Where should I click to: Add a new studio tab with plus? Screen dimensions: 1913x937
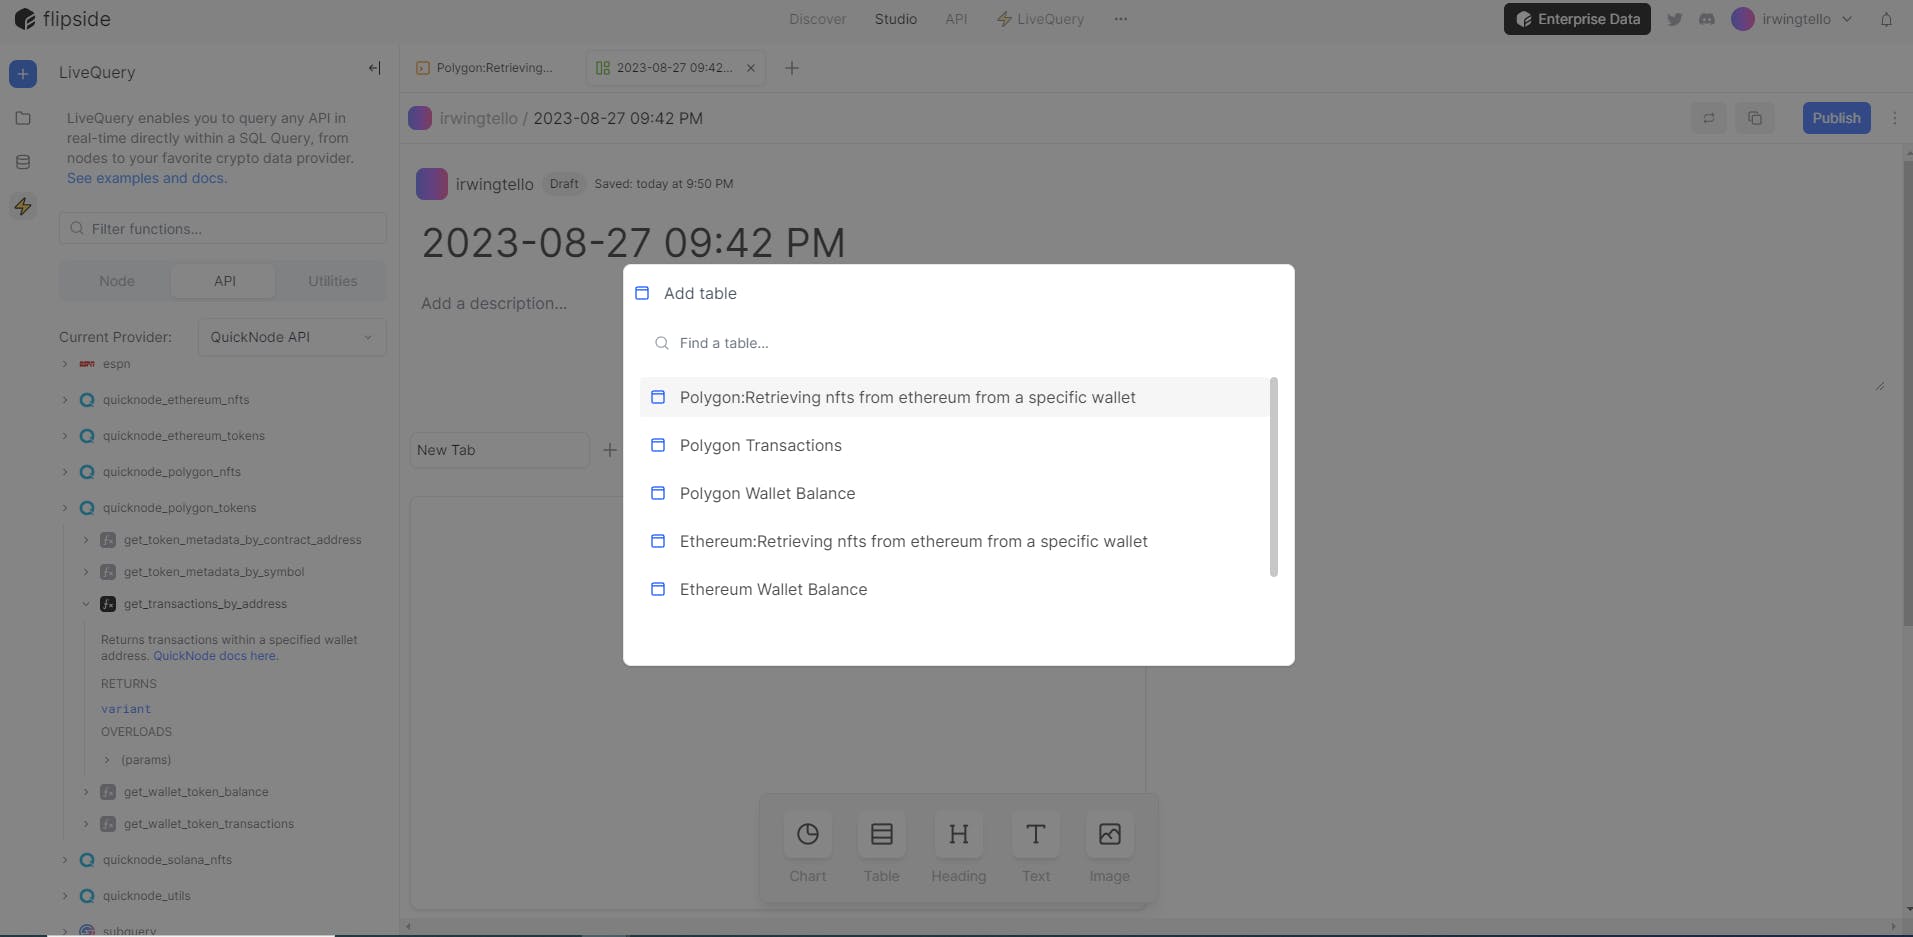click(792, 68)
